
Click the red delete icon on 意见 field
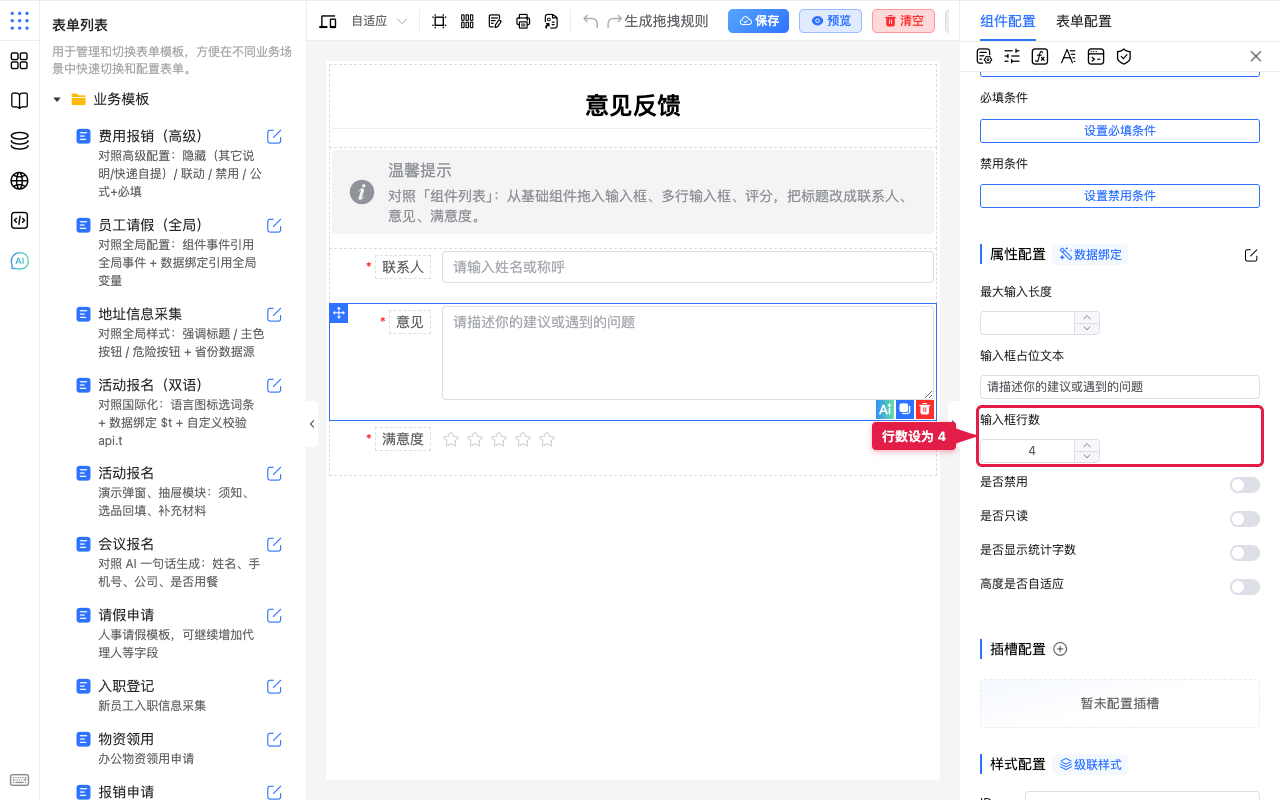tap(925, 409)
